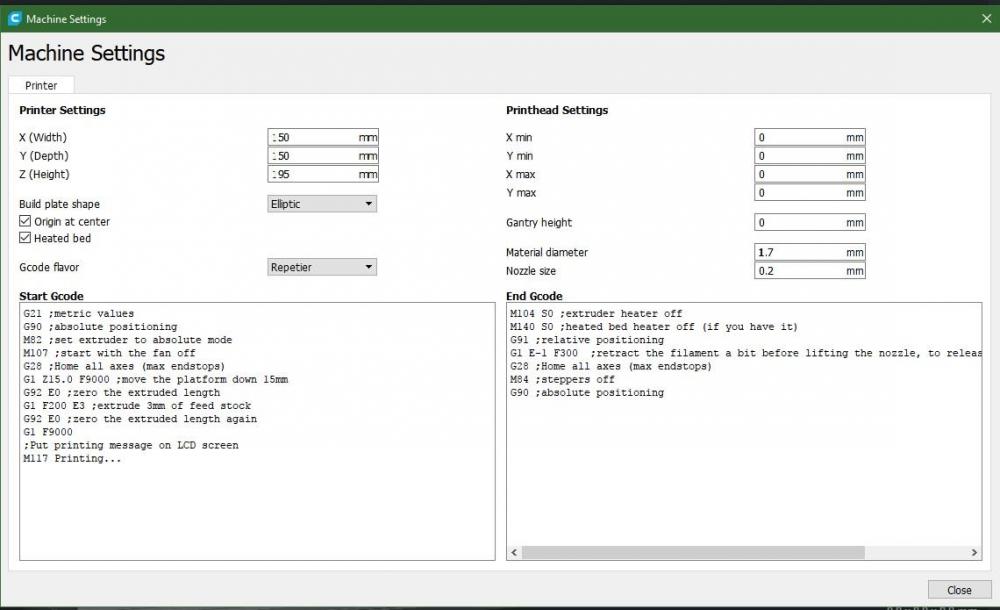Image resolution: width=1000 pixels, height=610 pixels.
Task: Click the 'G1 Z15.0 F9000' line in Start Gcode
Action: pyautogui.click(x=155, y=379)
